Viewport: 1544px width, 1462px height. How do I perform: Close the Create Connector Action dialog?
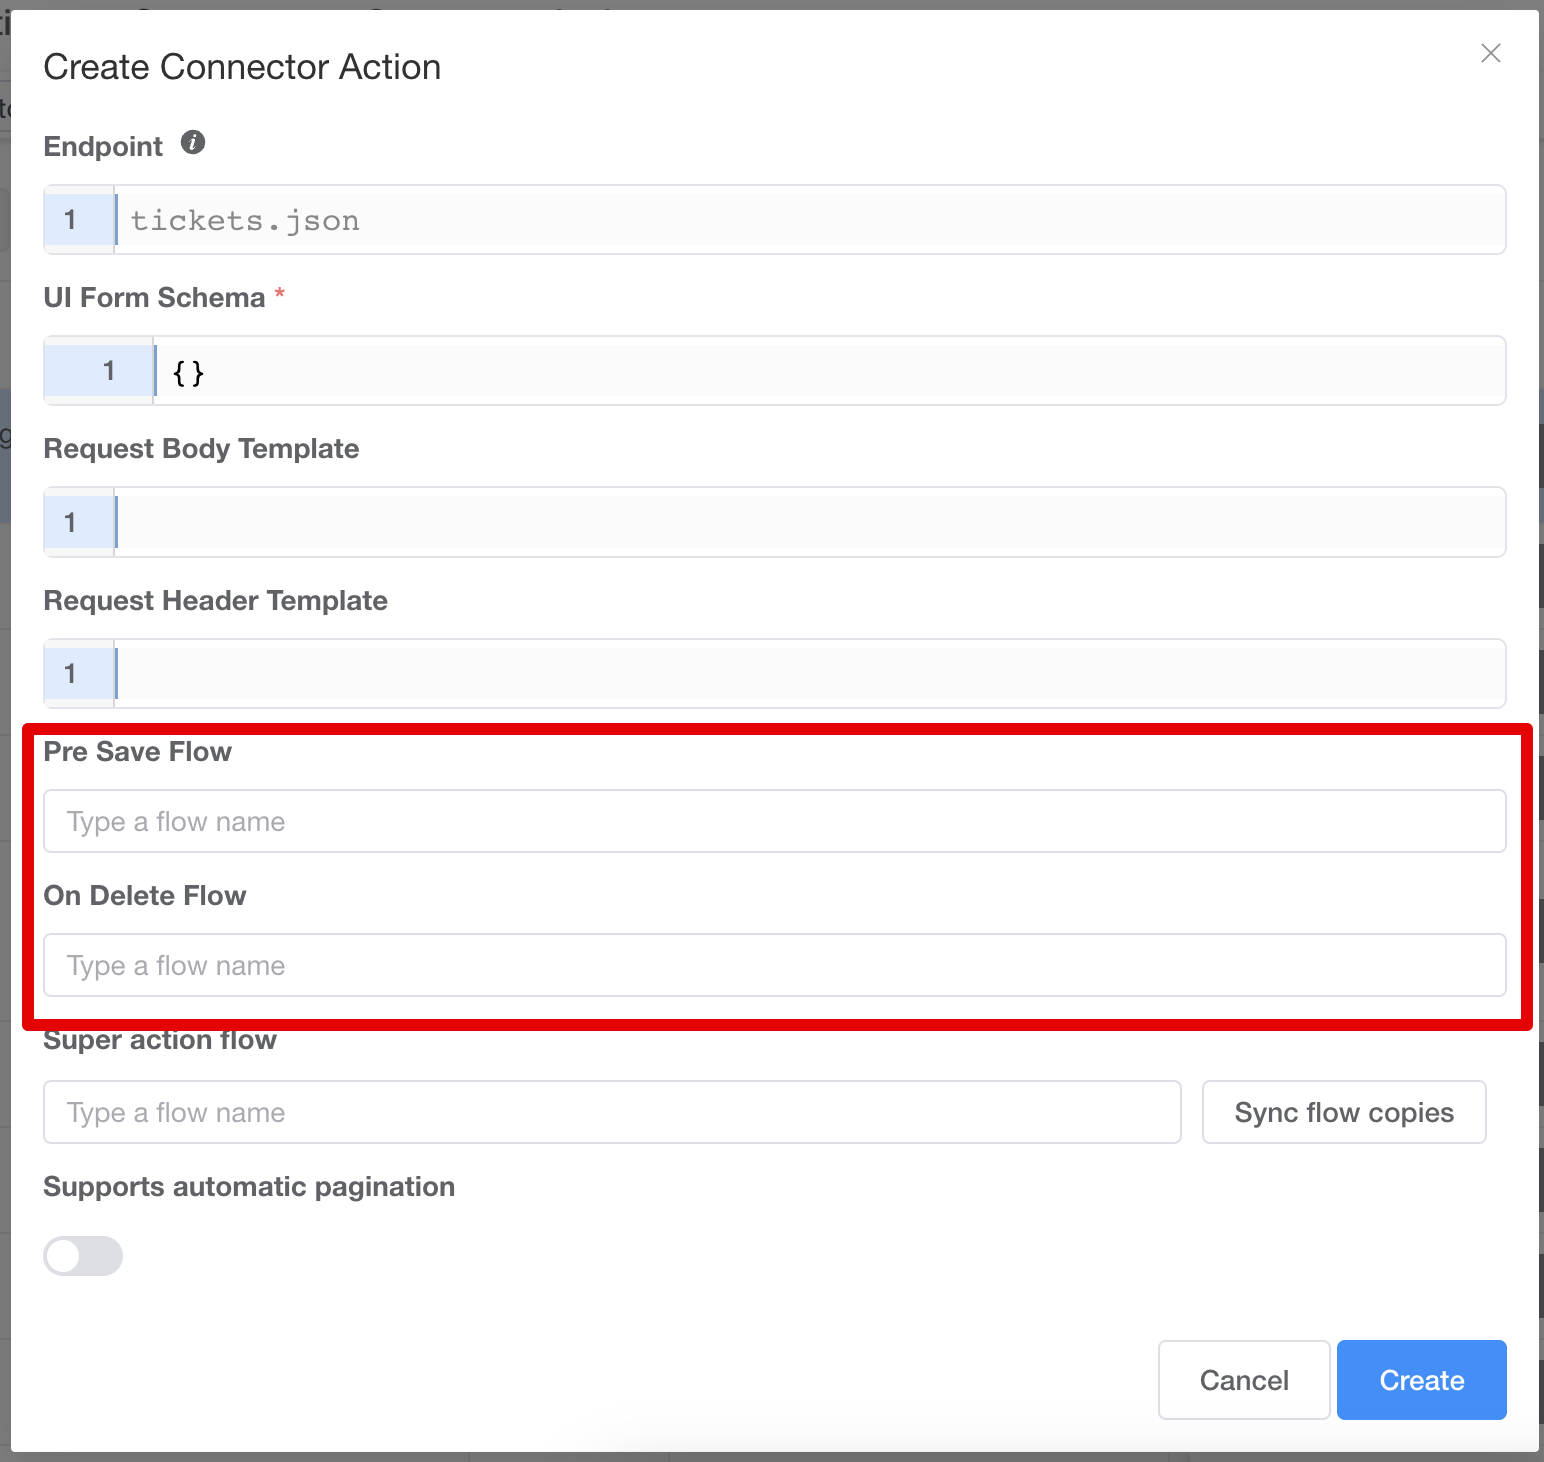tap(1490, 53)
